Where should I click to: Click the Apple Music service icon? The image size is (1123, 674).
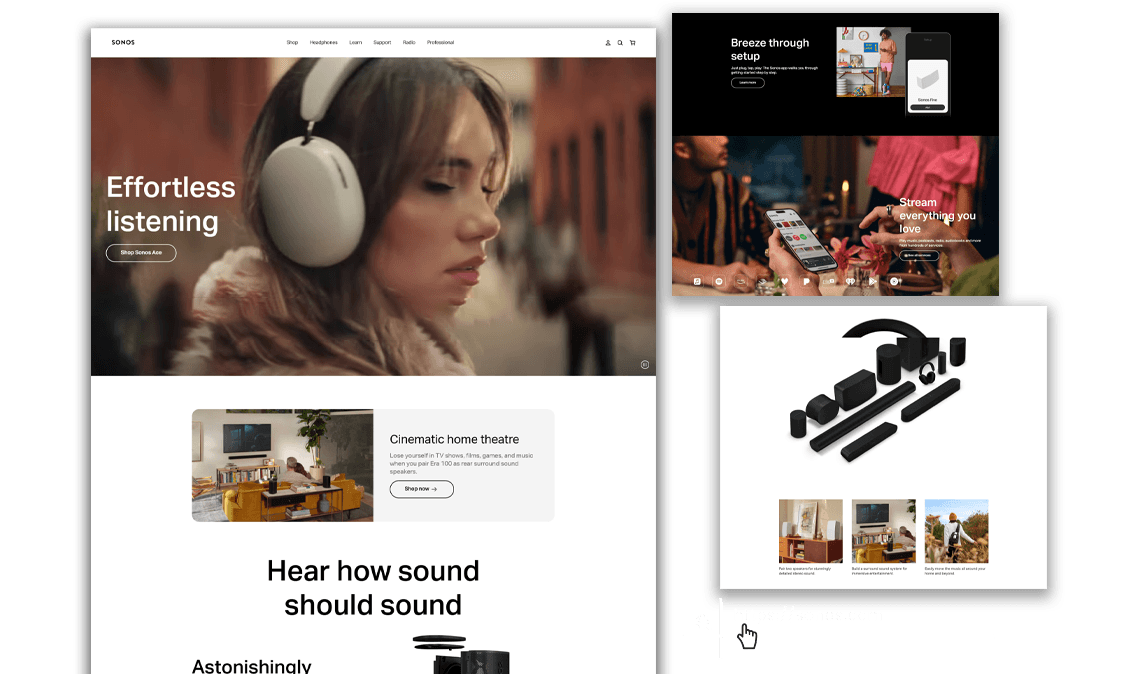click(x=697, y=282)
